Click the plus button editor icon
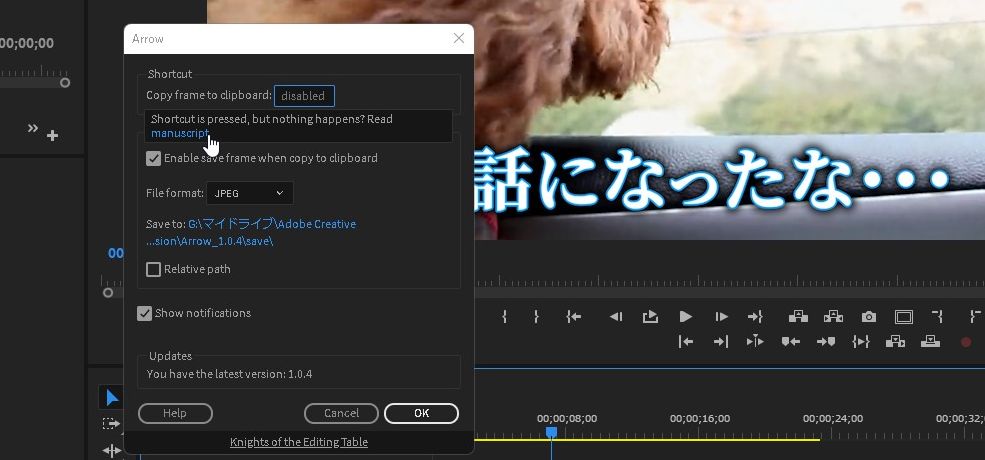 click(x=52, y=136)
